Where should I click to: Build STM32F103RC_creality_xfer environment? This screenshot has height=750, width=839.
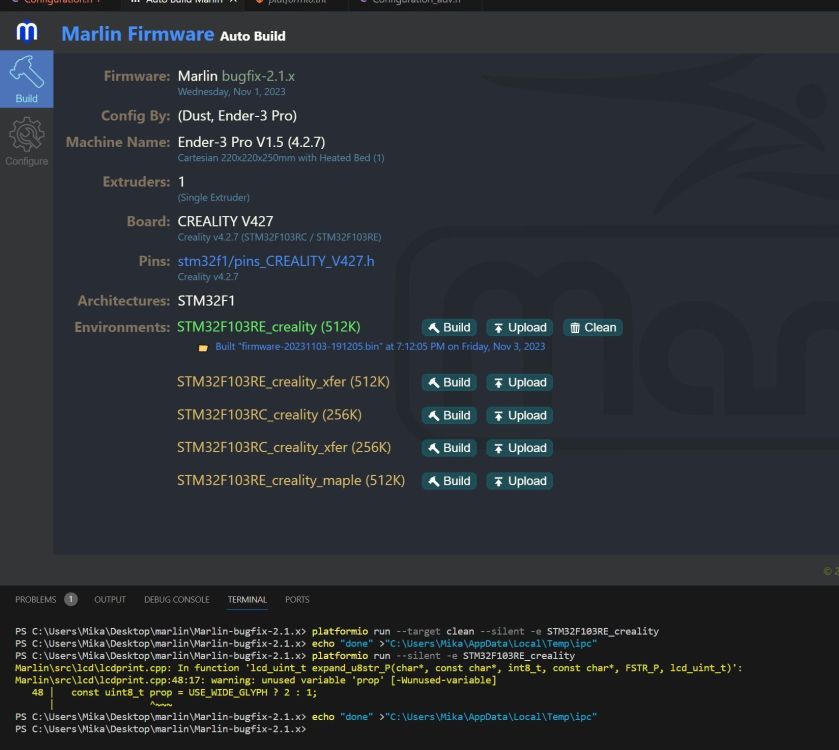coord(449,448)
